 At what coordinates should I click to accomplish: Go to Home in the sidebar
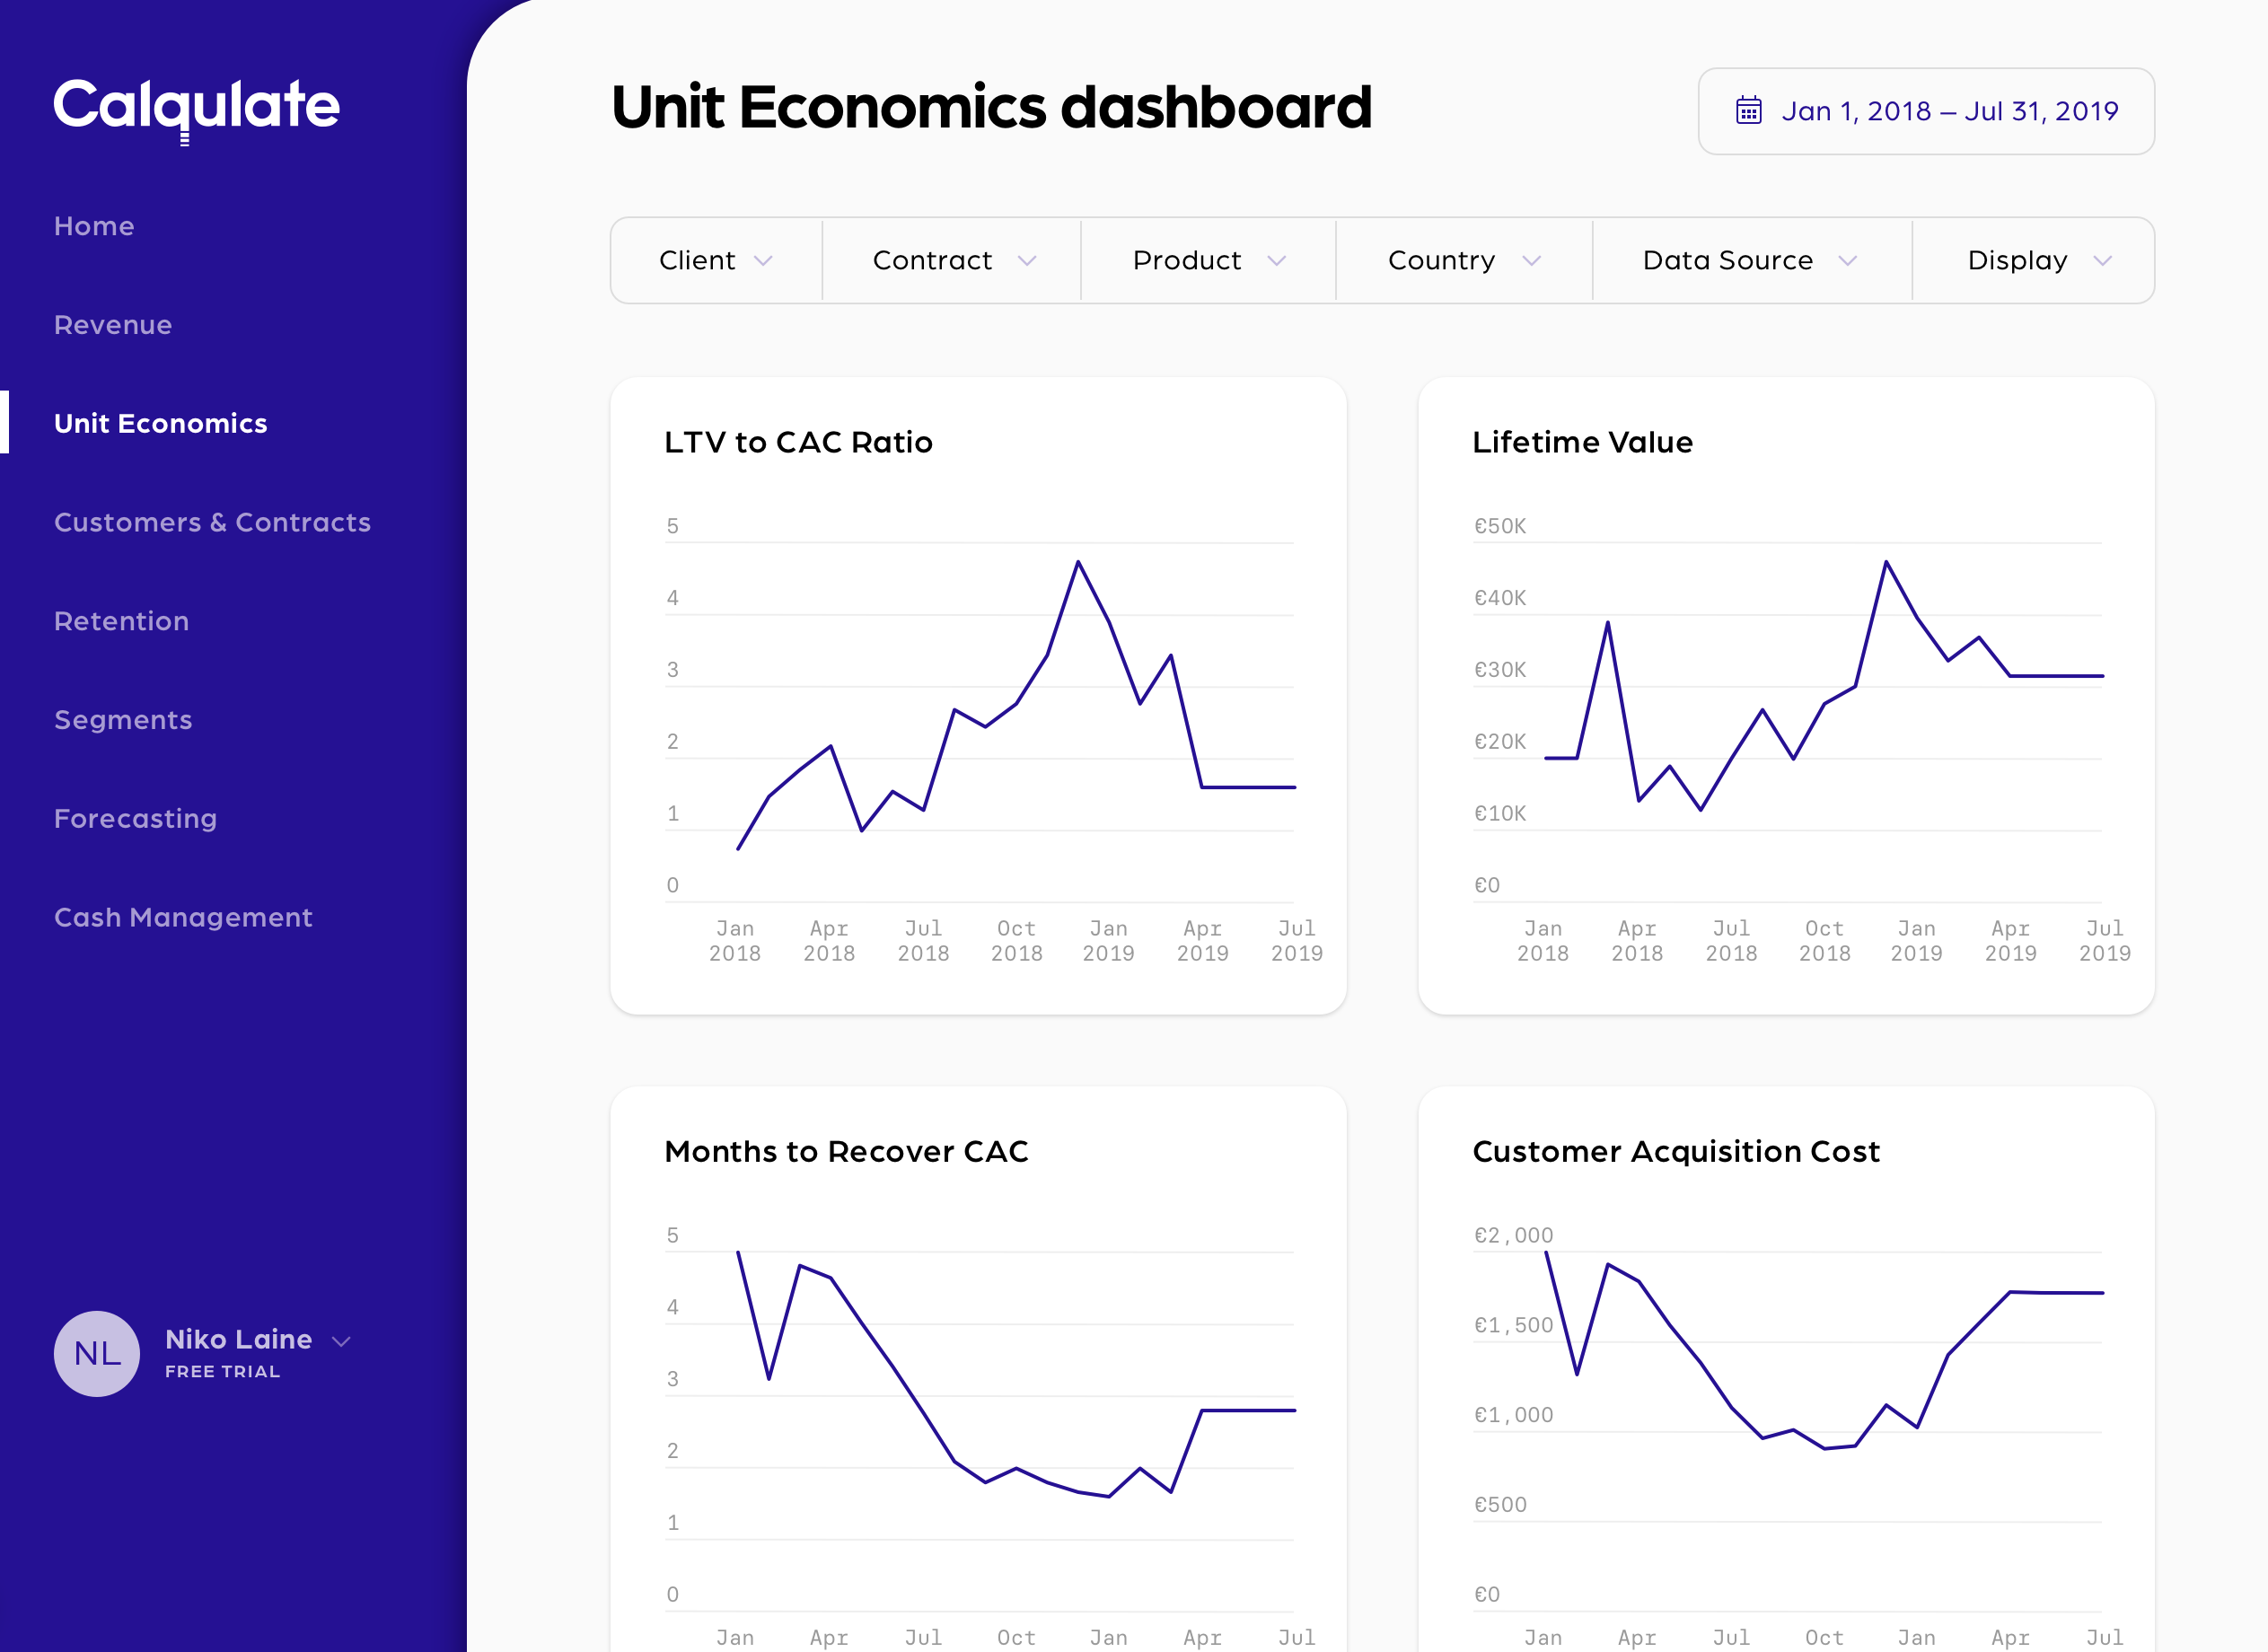pos(94,226)
